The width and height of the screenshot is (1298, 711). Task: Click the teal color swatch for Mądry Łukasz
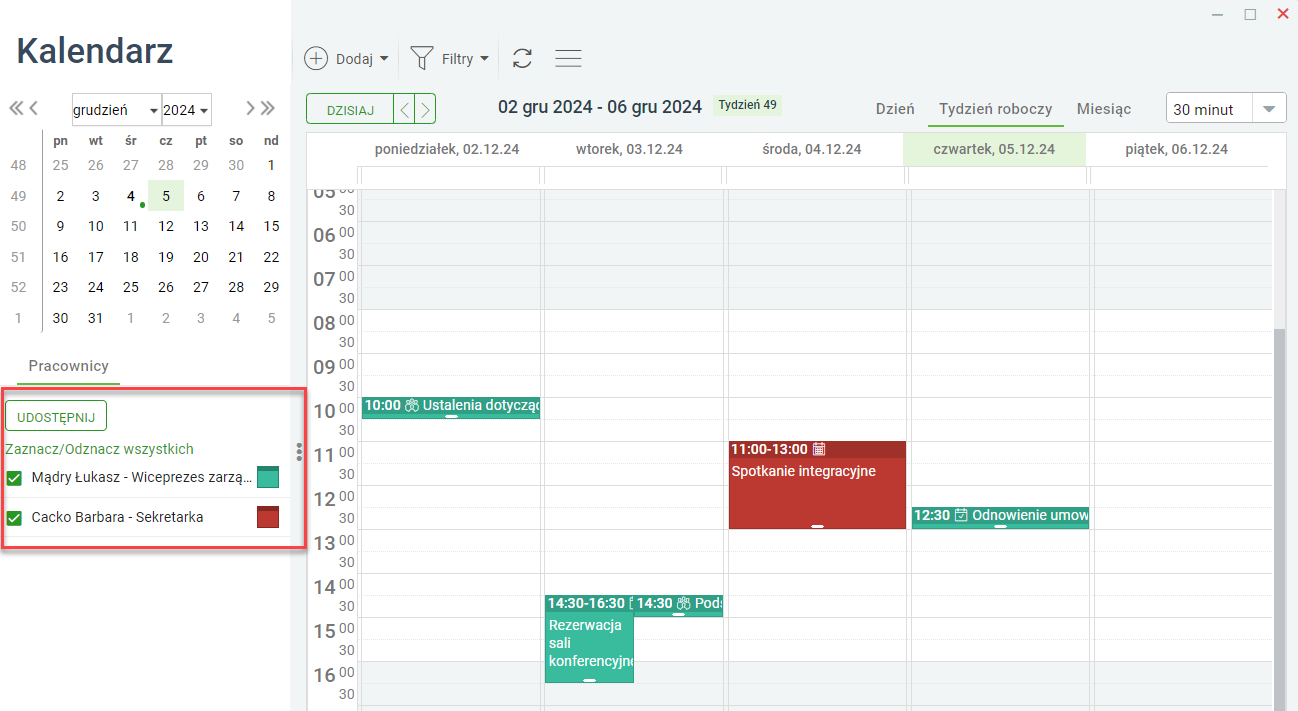coord(268,477)
